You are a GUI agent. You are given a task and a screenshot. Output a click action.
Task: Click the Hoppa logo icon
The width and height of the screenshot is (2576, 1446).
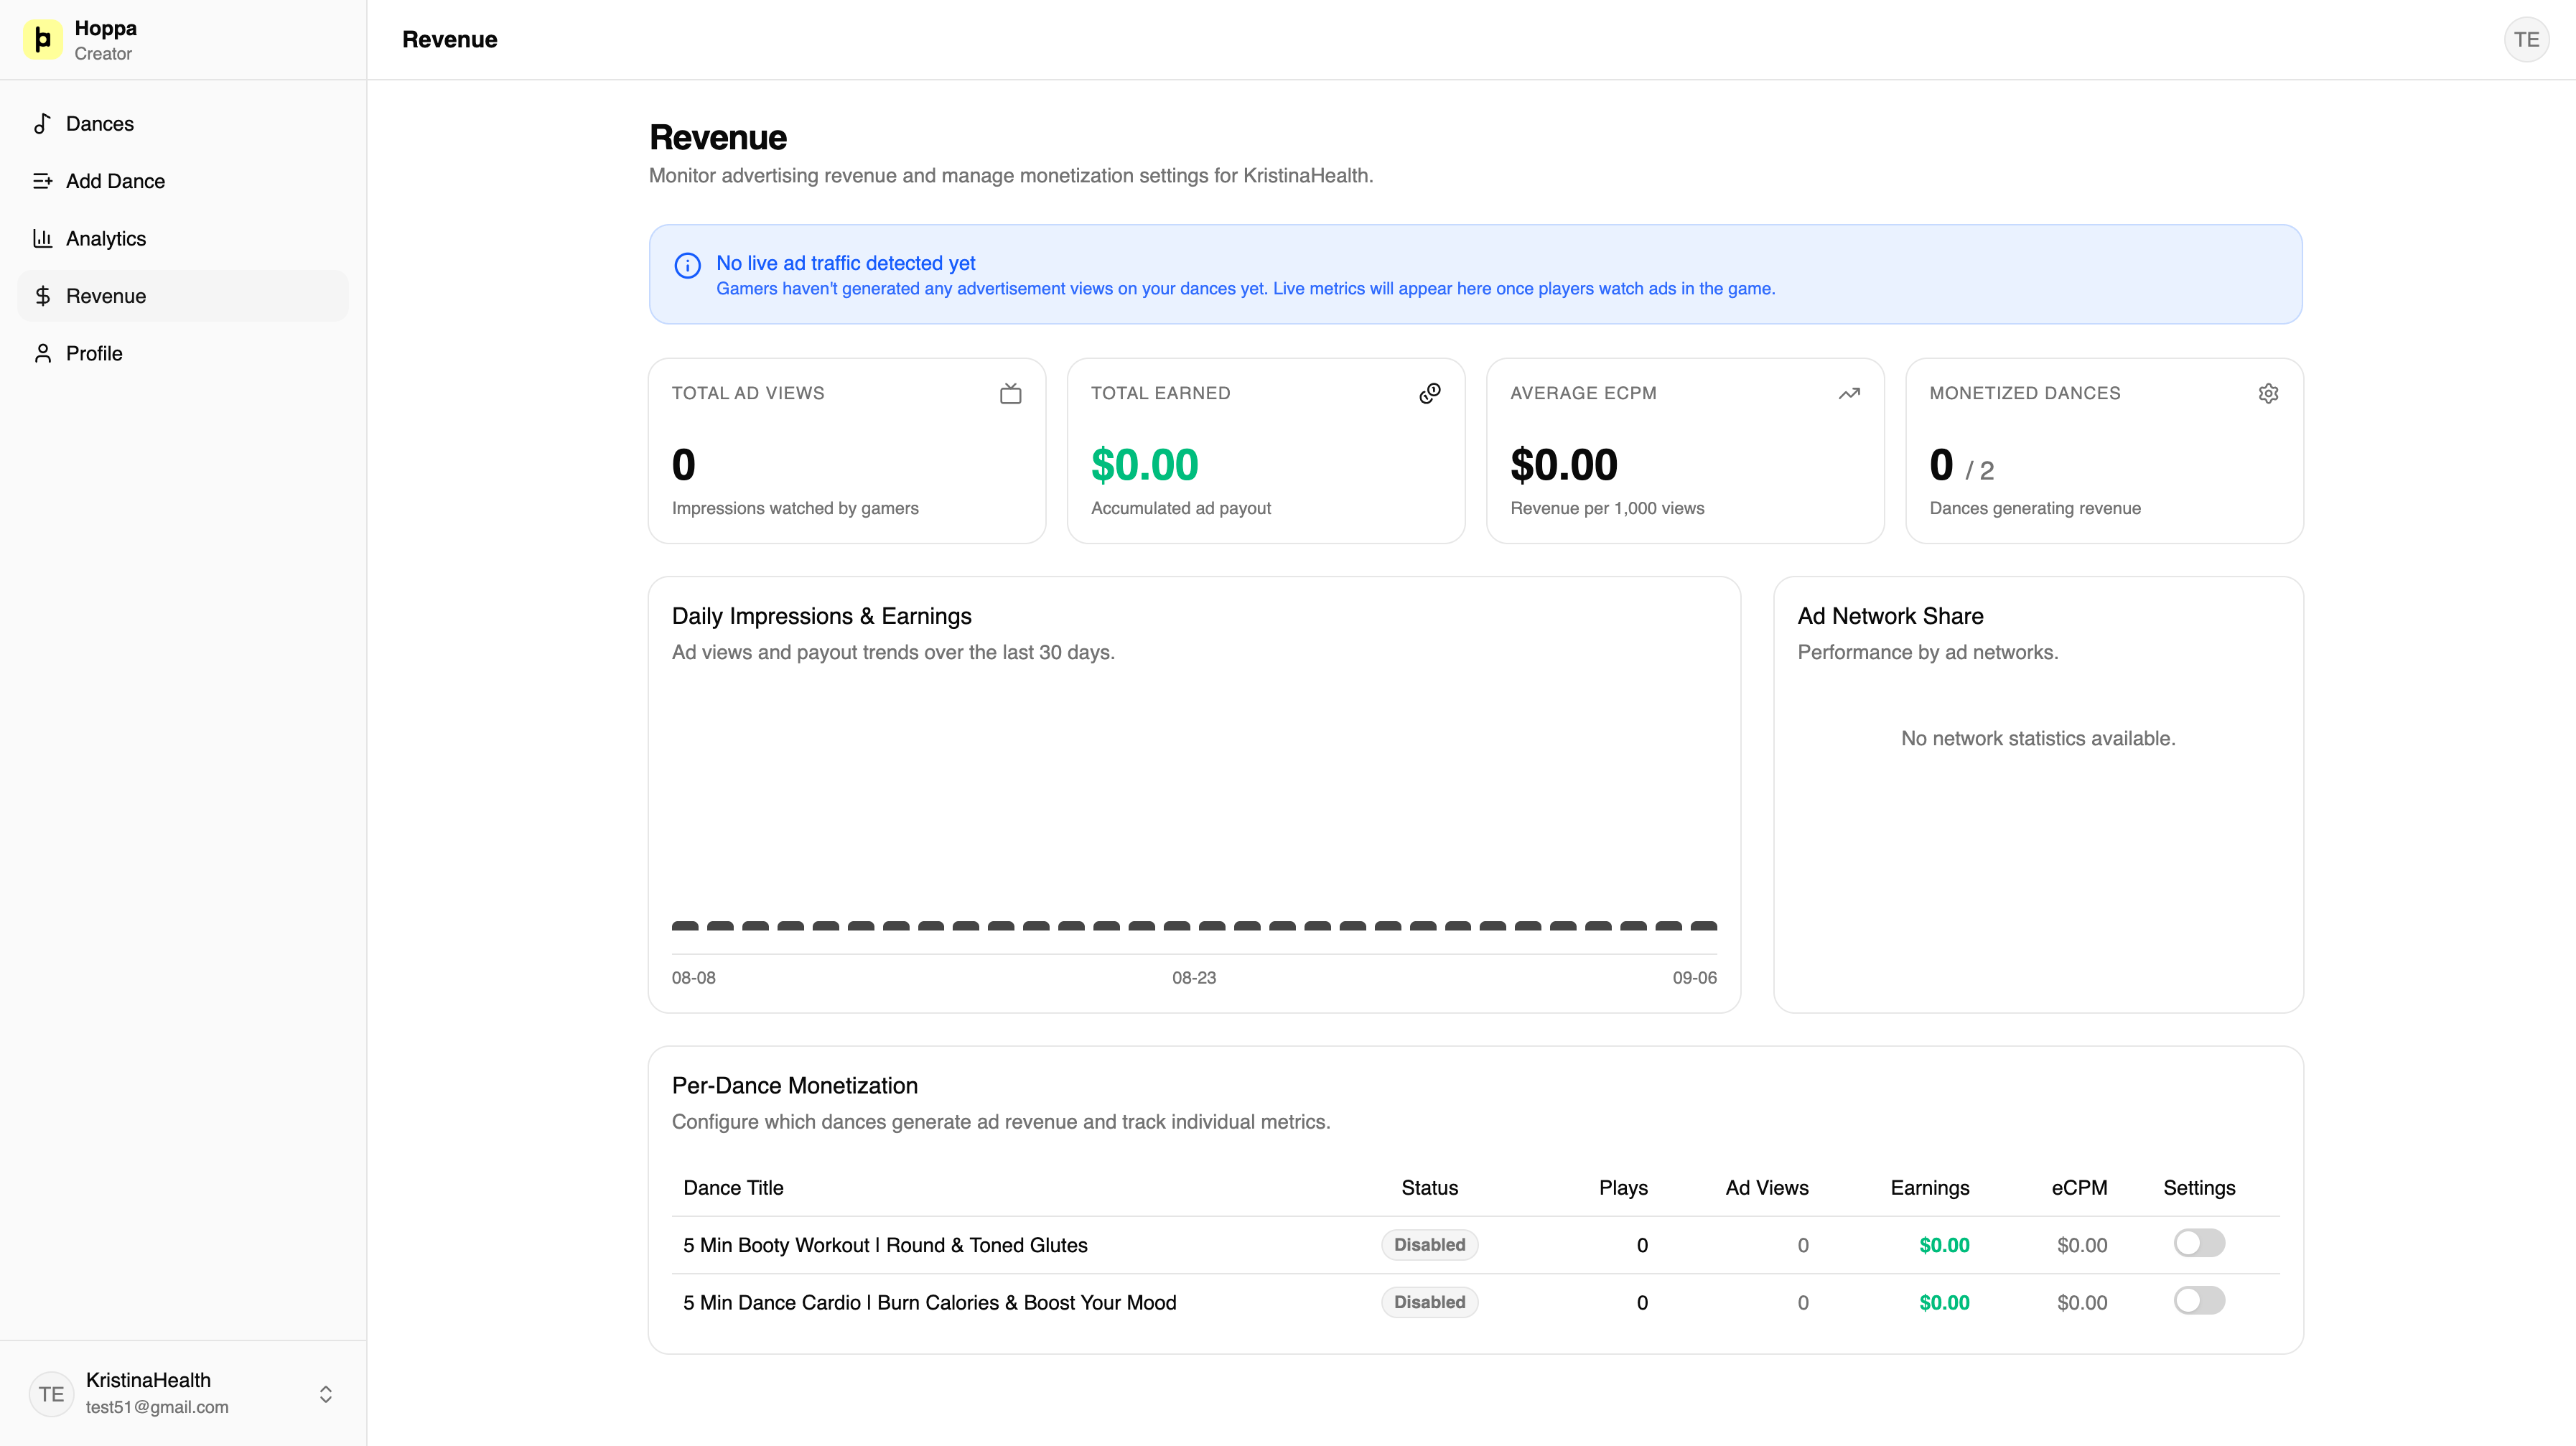pos(42,40)
